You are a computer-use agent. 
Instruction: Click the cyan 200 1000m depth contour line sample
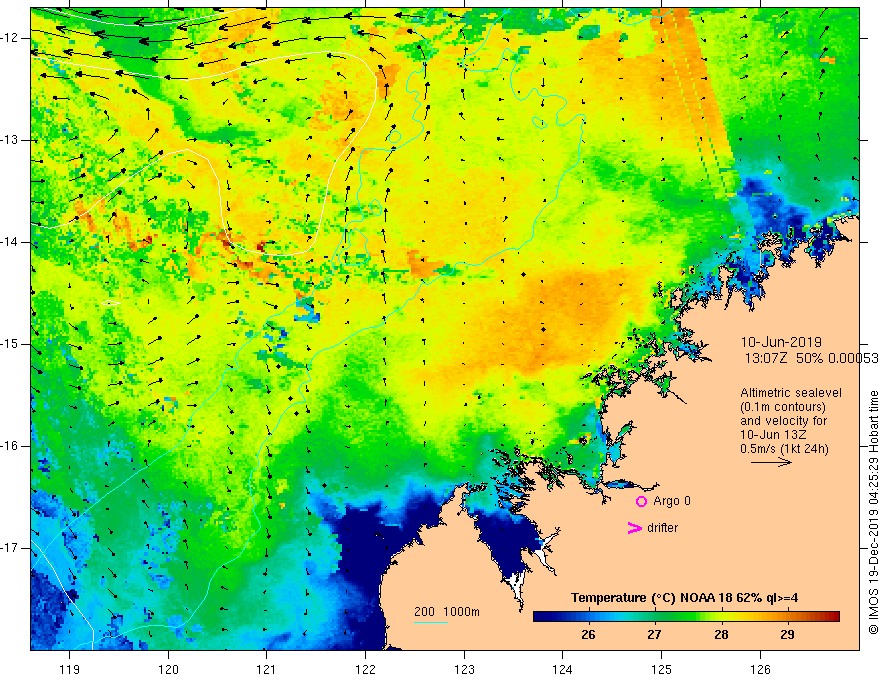click(x=431, y=622)
